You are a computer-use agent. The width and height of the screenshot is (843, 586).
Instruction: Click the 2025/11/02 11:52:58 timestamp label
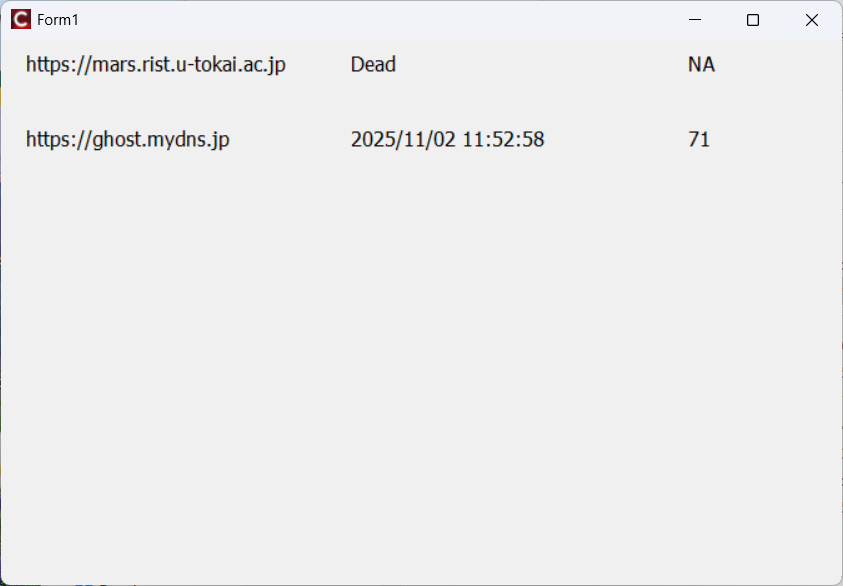[x=447, y=139]
